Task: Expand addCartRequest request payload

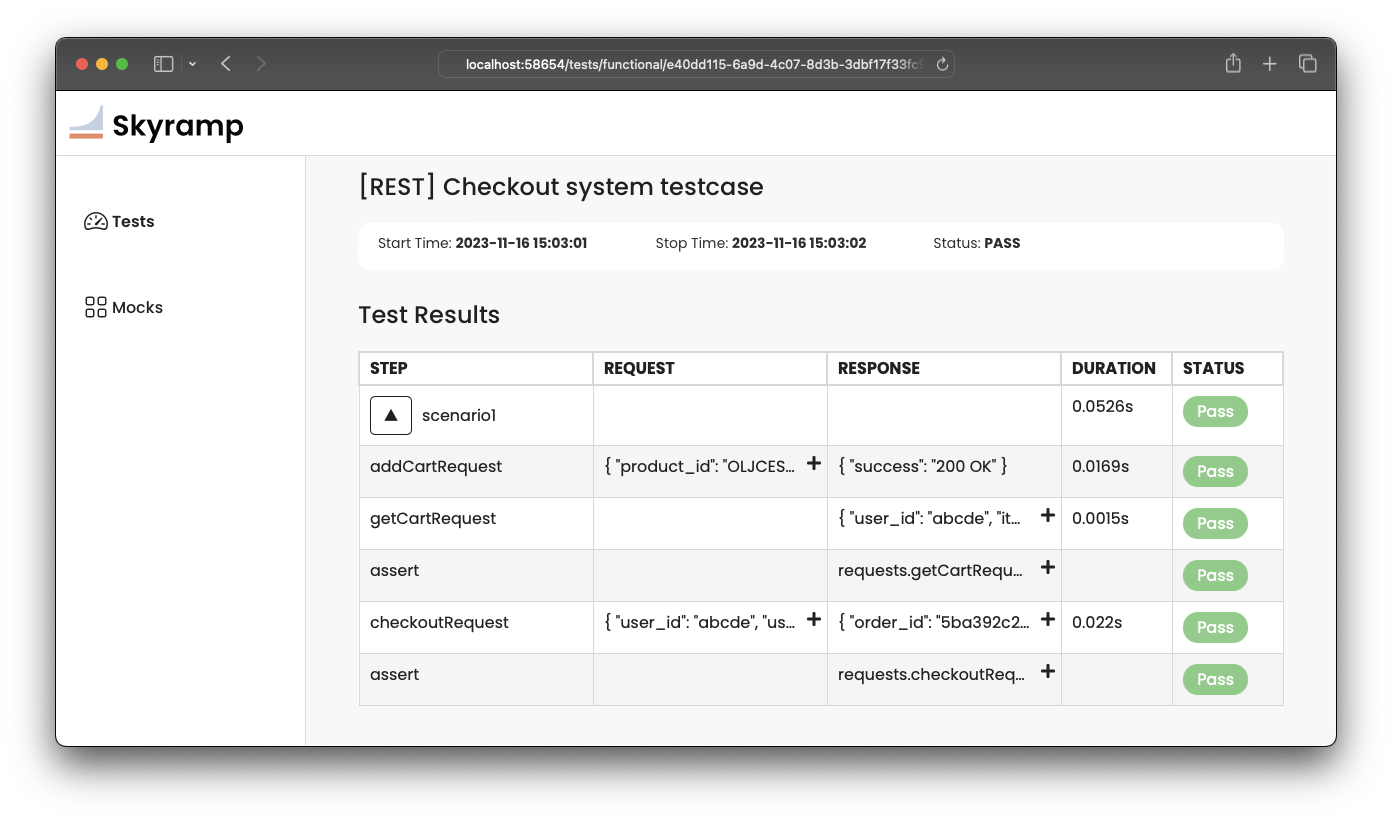Action: [814, 463]
